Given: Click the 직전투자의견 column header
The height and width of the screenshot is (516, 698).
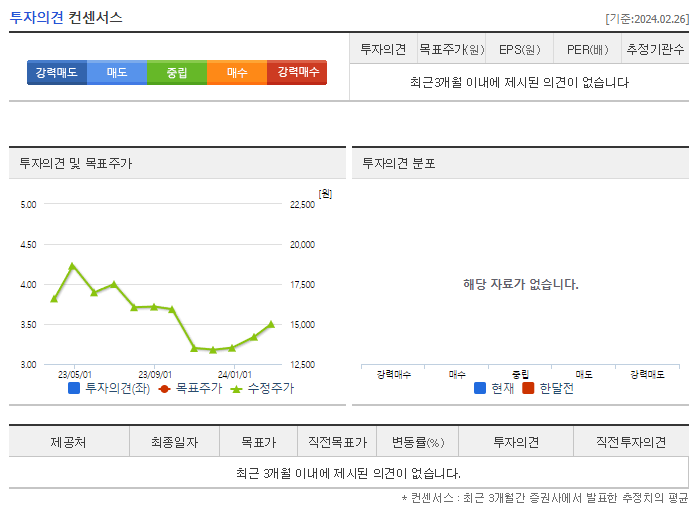Looking at the screenshot, I should click(x=631, y=442).
